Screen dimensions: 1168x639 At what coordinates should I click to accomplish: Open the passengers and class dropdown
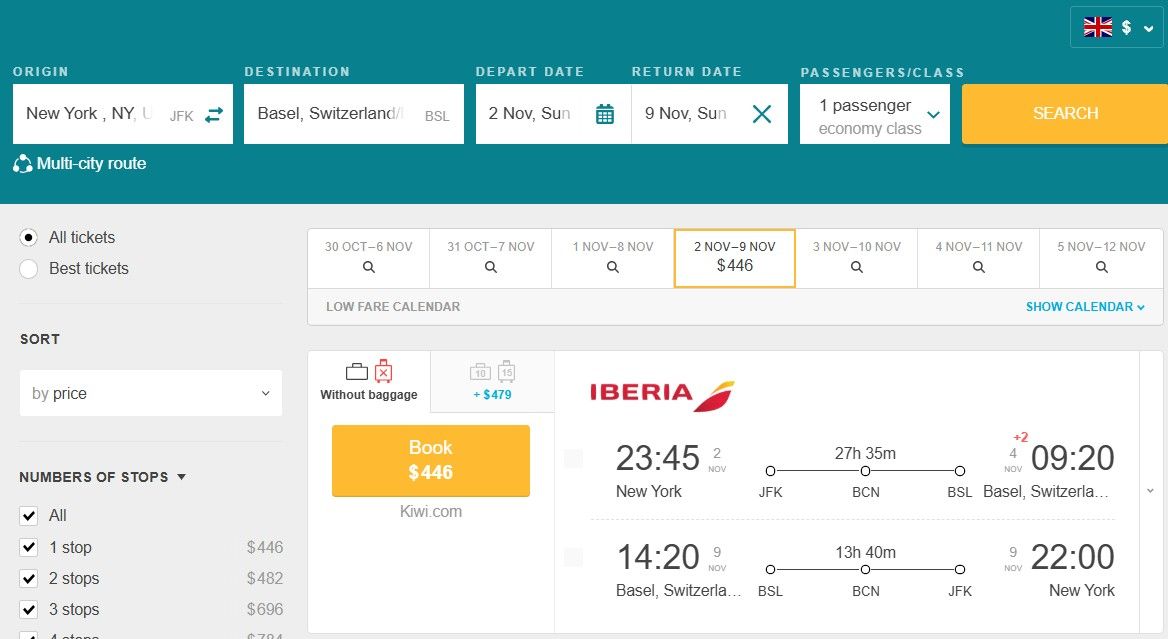tap(875, 115)
